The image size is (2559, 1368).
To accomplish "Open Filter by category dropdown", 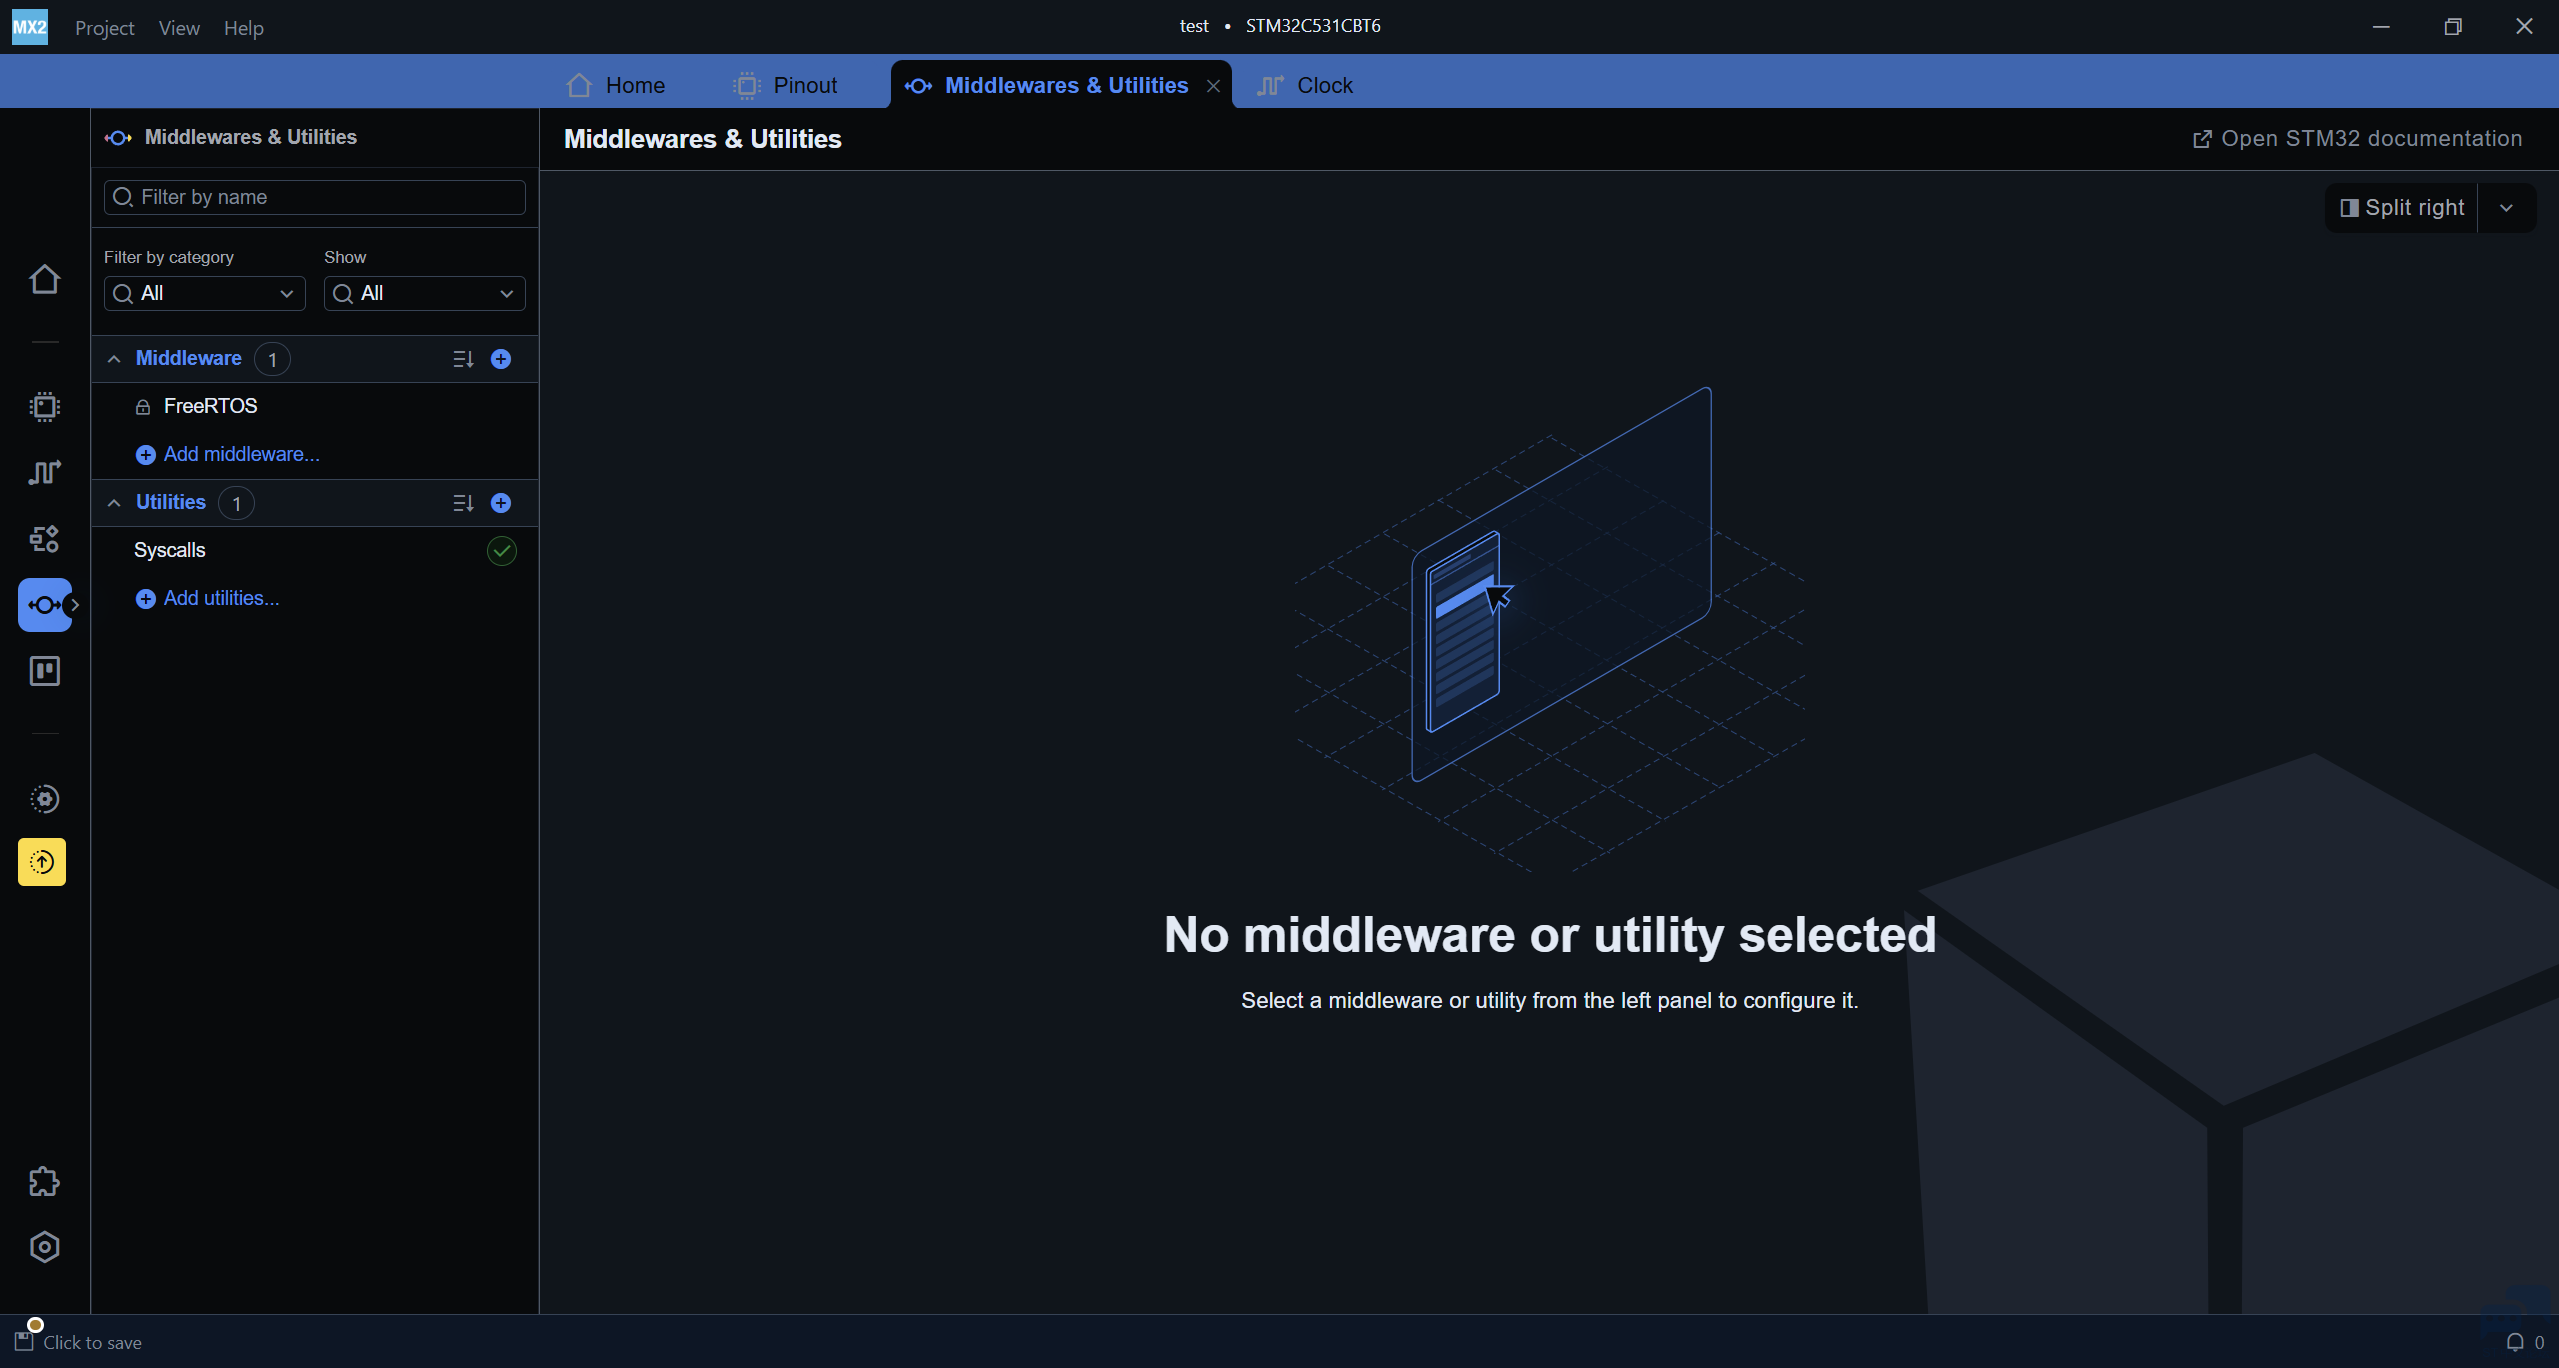I will [204, 293].
